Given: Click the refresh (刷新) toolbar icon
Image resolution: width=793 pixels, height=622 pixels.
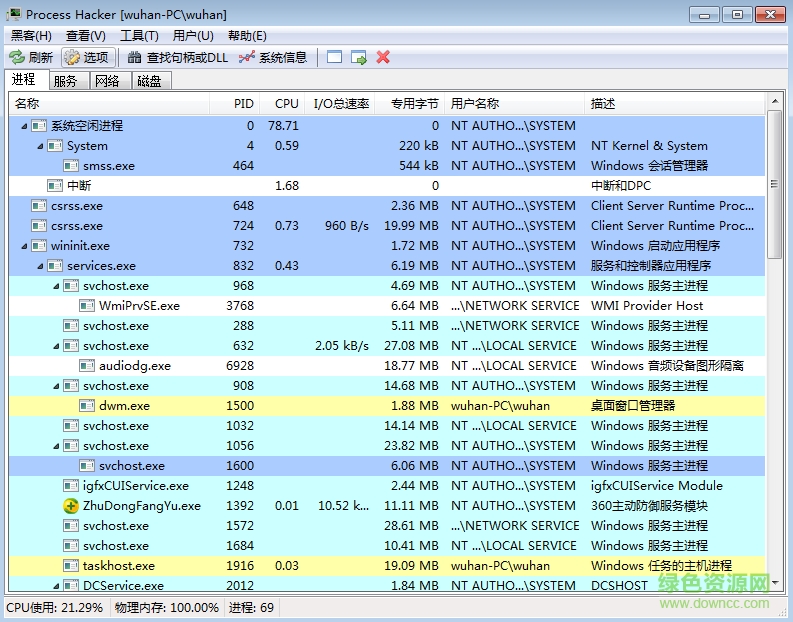Looking at the screenshot, I should 17,58.
